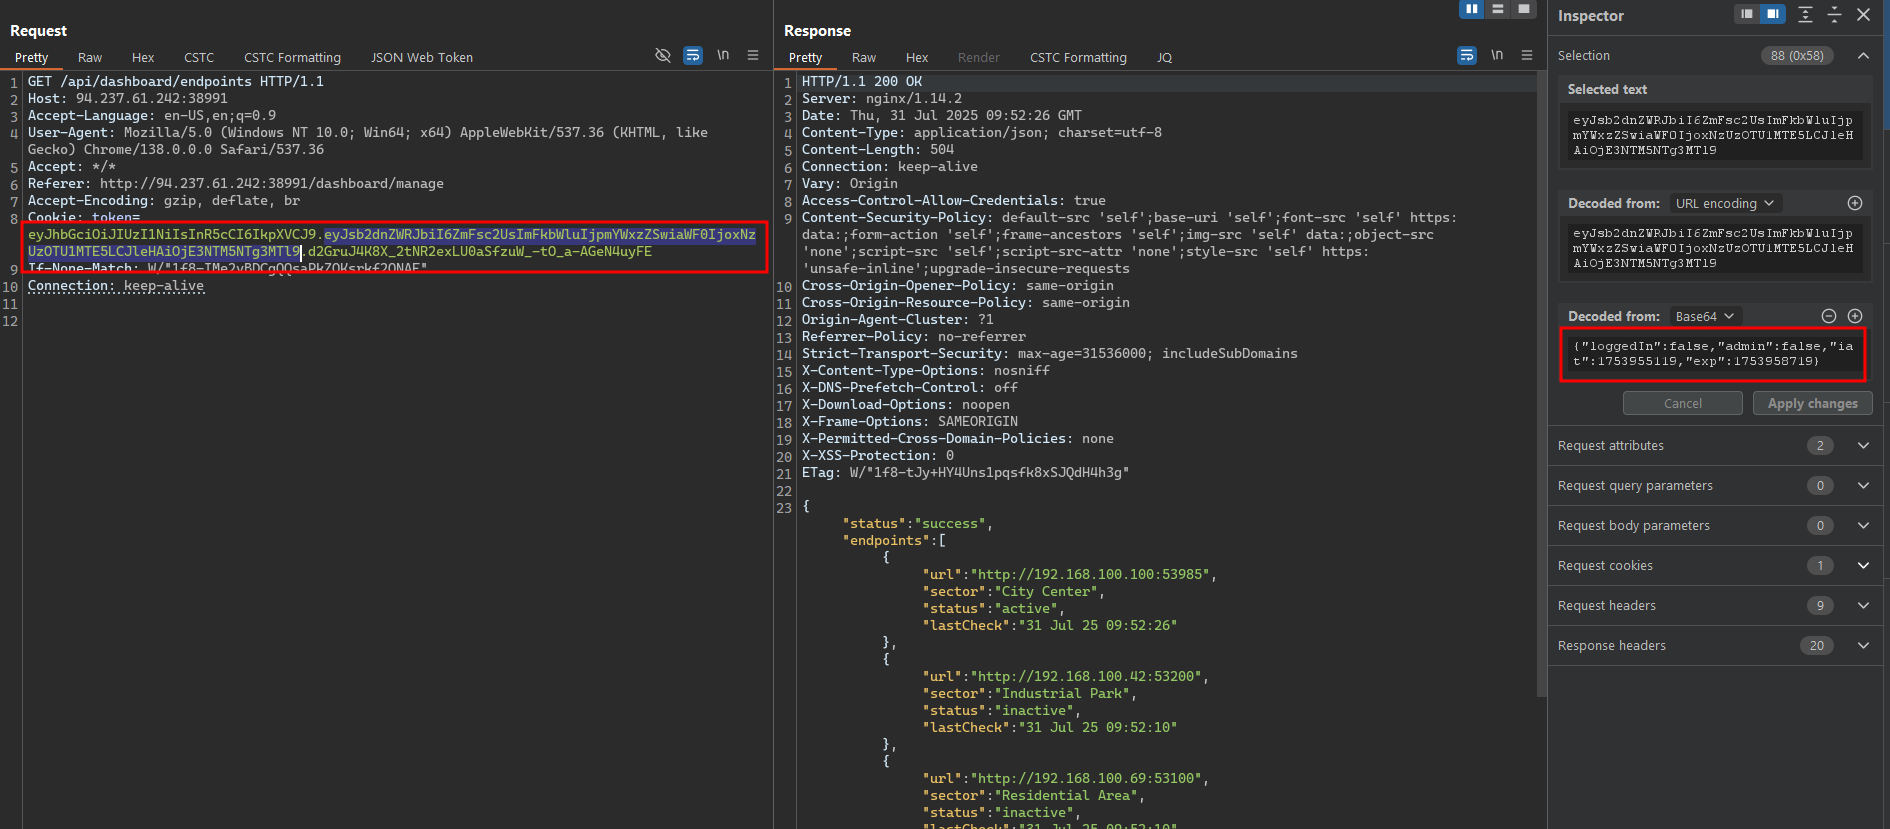Open the Response JQ tab

pyautogui.click(x=1164, y=58)
